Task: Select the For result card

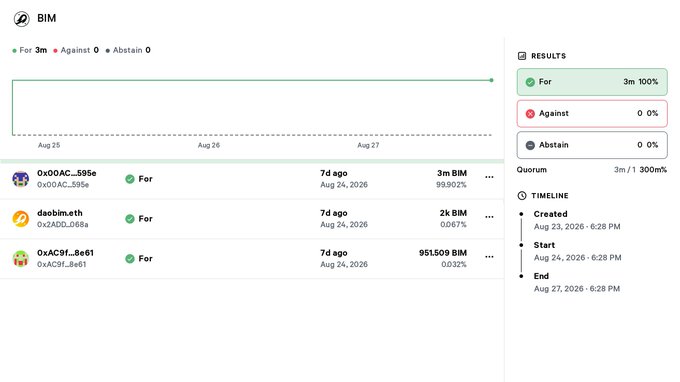Action: [x=592, y=82]
